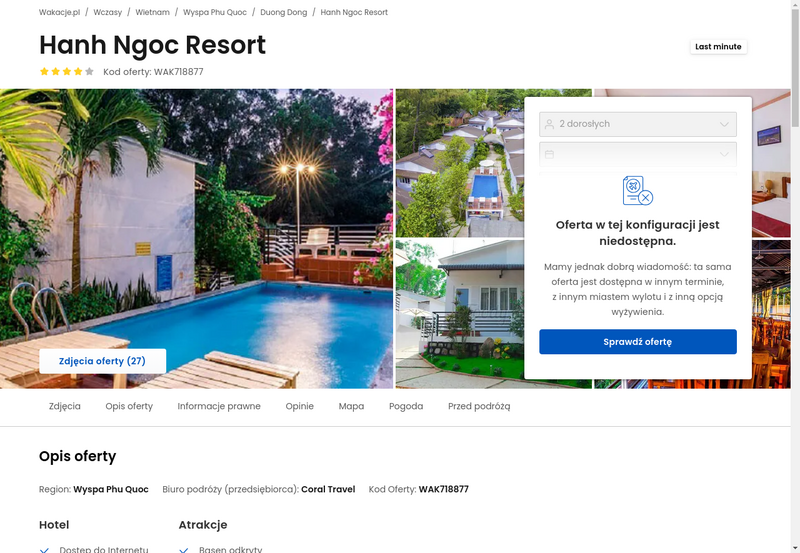Follow the Wietnam breadcrumb link

pyautogui.click(x=152, y=12)
